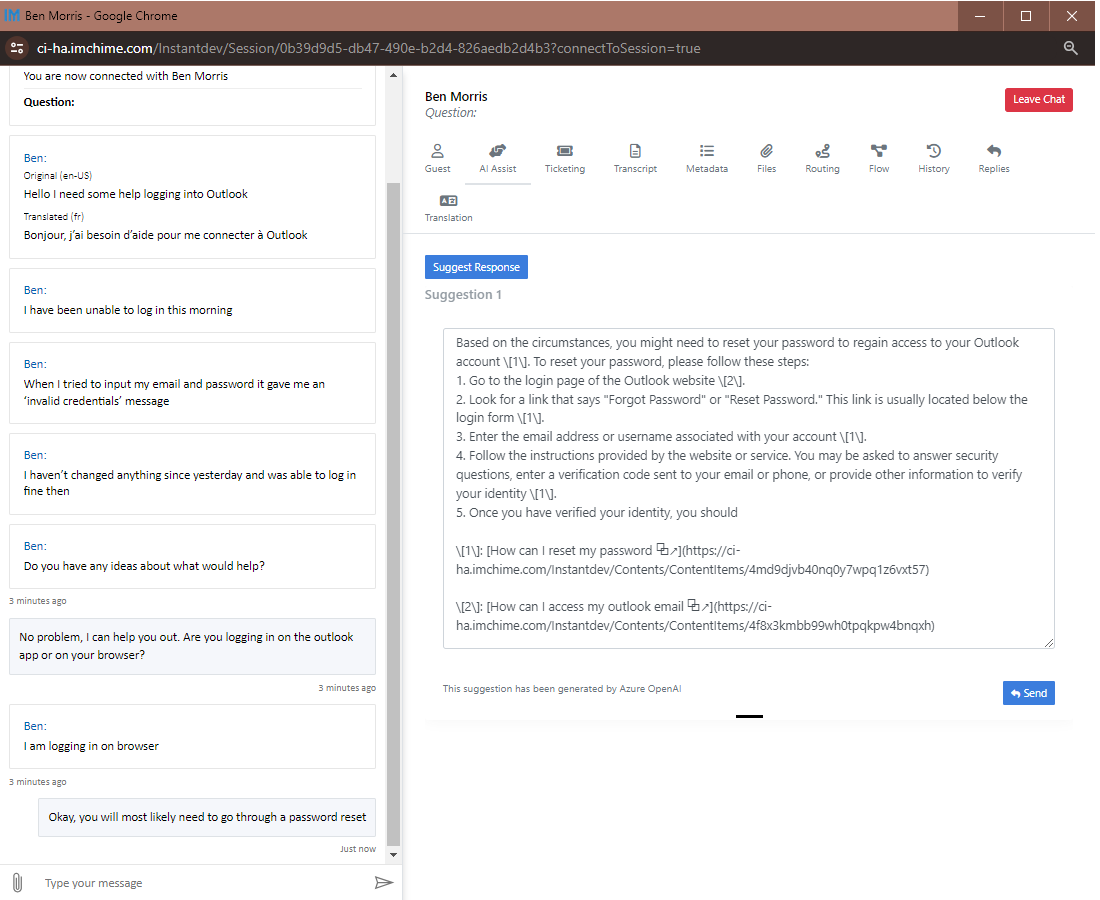Click the chat scrollbar down arrow
Viewport: 1100px width, 900px height.
tap(392, 853)
